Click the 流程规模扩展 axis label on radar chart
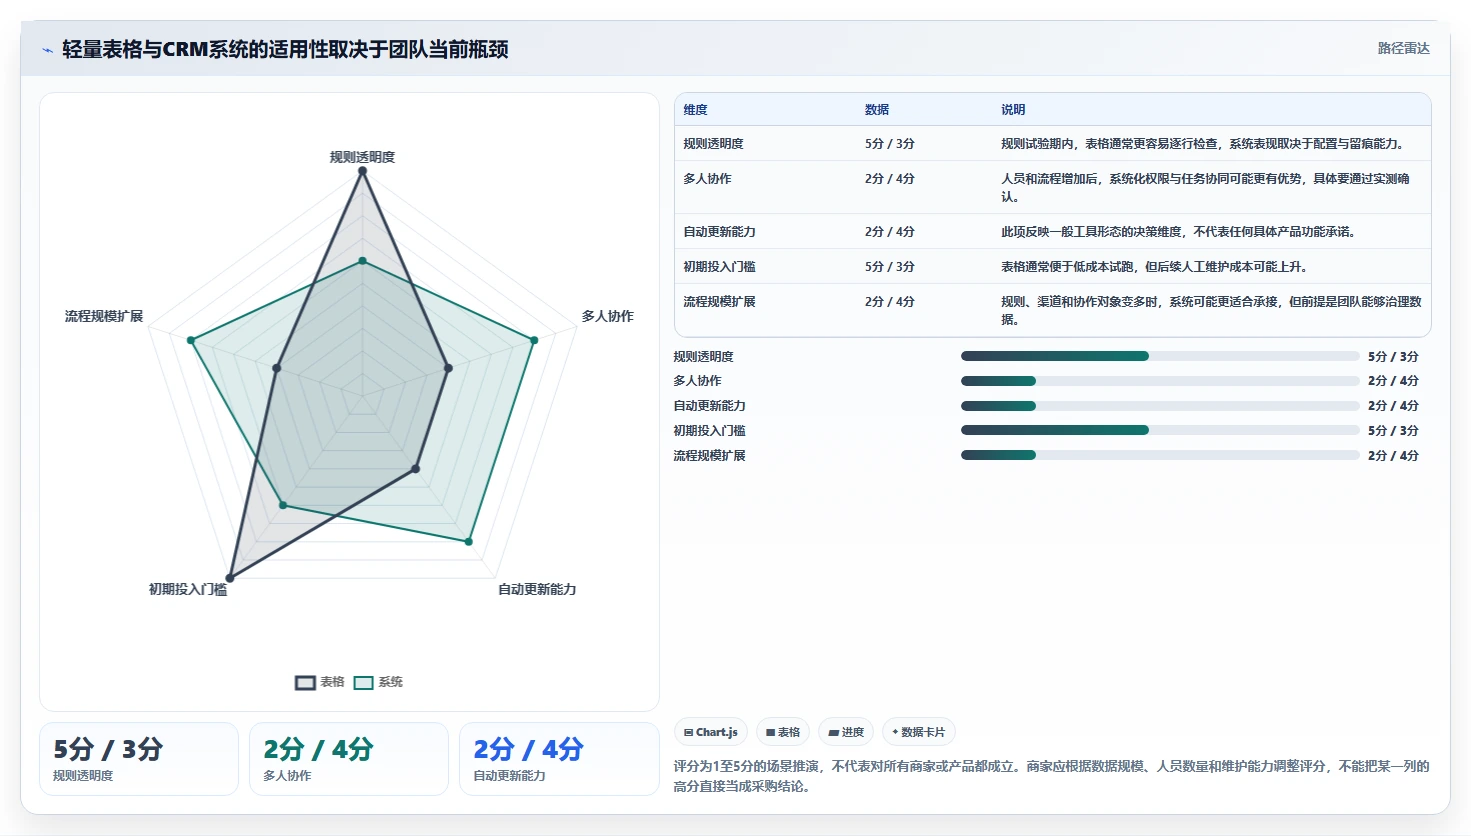This screenshot has width=1471, height=836. point(104,316)
